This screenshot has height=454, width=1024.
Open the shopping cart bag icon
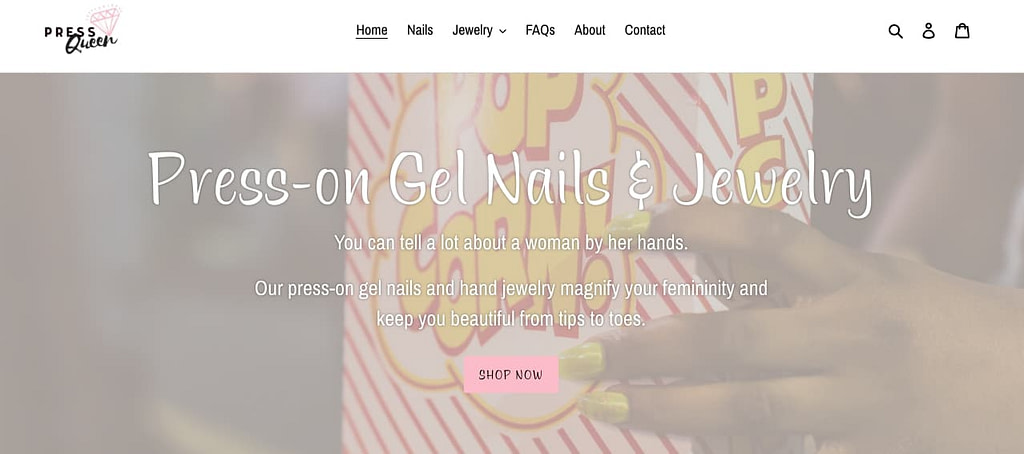pos(962,31)
